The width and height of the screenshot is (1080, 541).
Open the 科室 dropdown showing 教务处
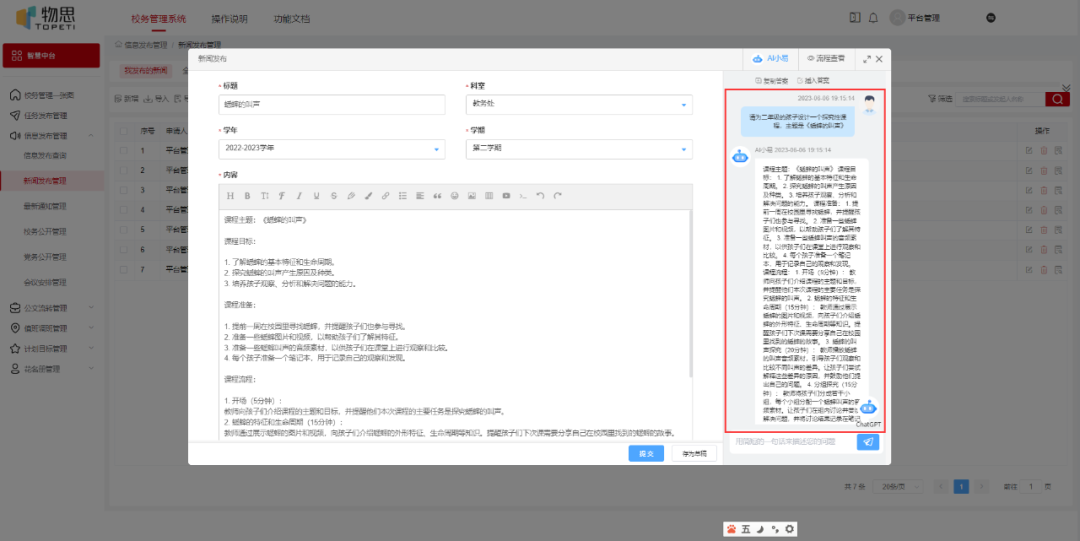[579, 105]
